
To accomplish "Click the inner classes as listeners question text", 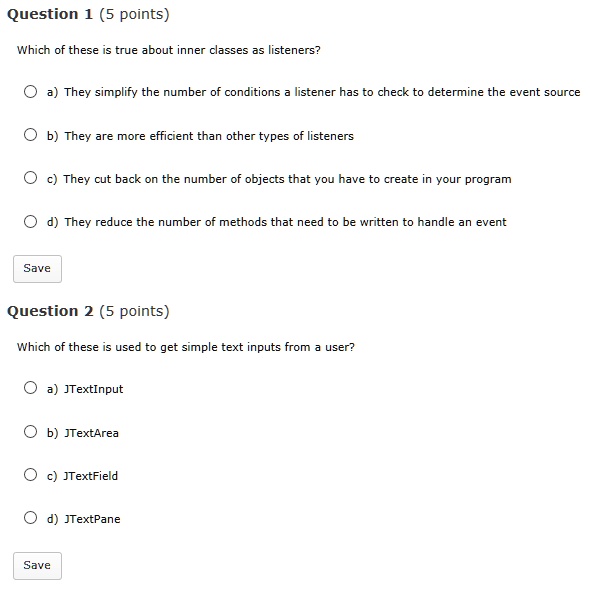I will 169,50.
